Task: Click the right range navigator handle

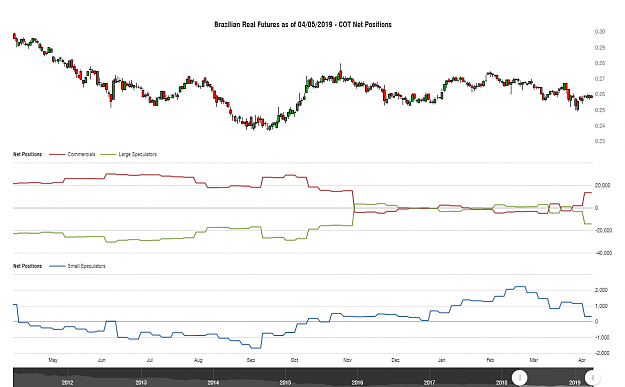Action: click(592, 377)
